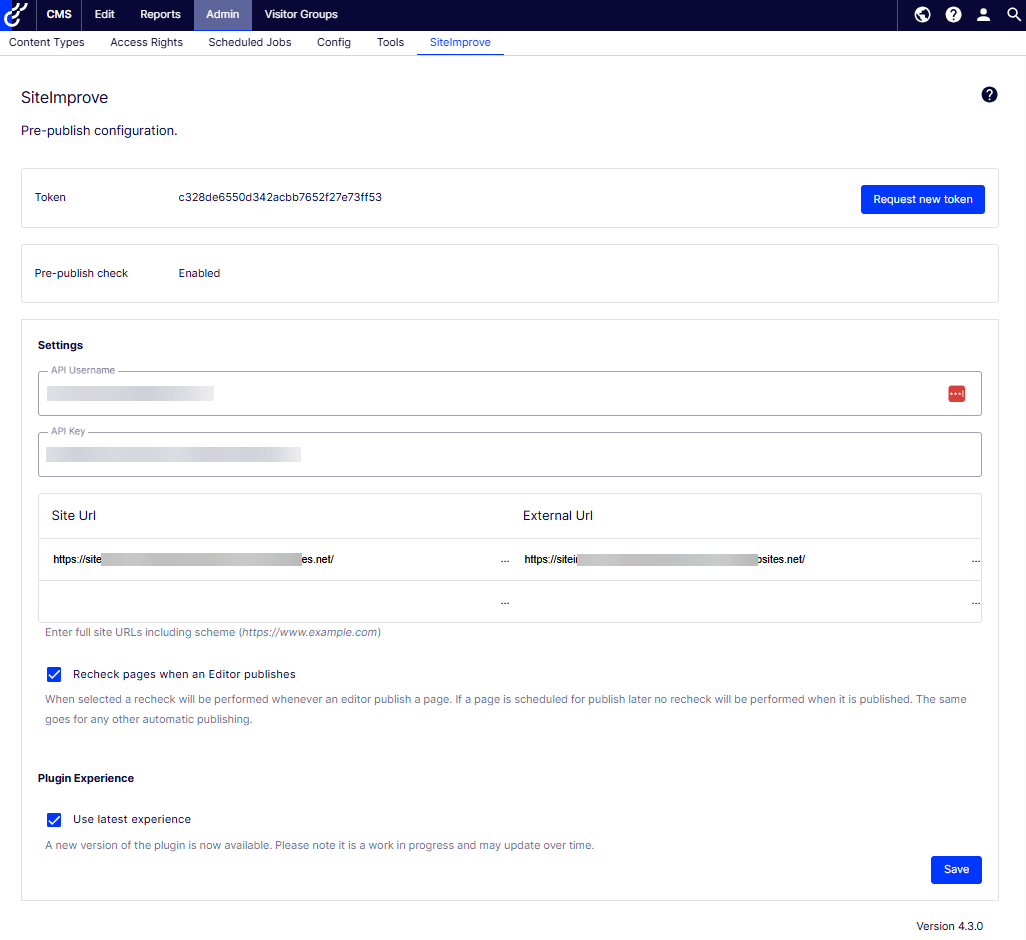The width and height of the screenshot is (1026, 940).
Task: Click the Optimizely logo icon
Action: pos(14,14)
